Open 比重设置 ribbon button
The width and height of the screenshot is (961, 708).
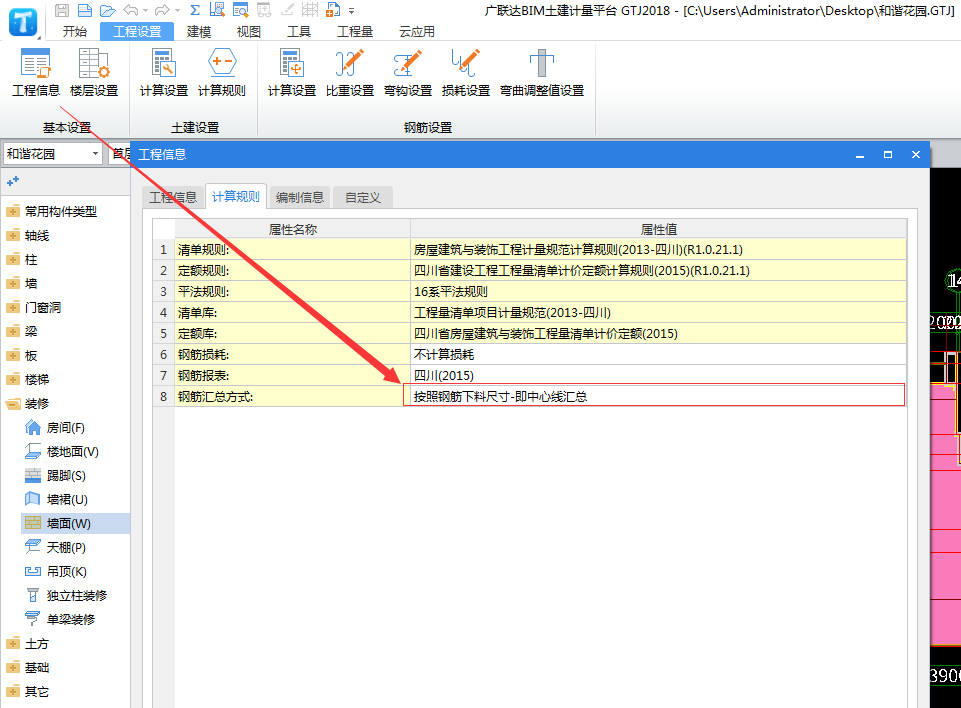tap(350, 72)
